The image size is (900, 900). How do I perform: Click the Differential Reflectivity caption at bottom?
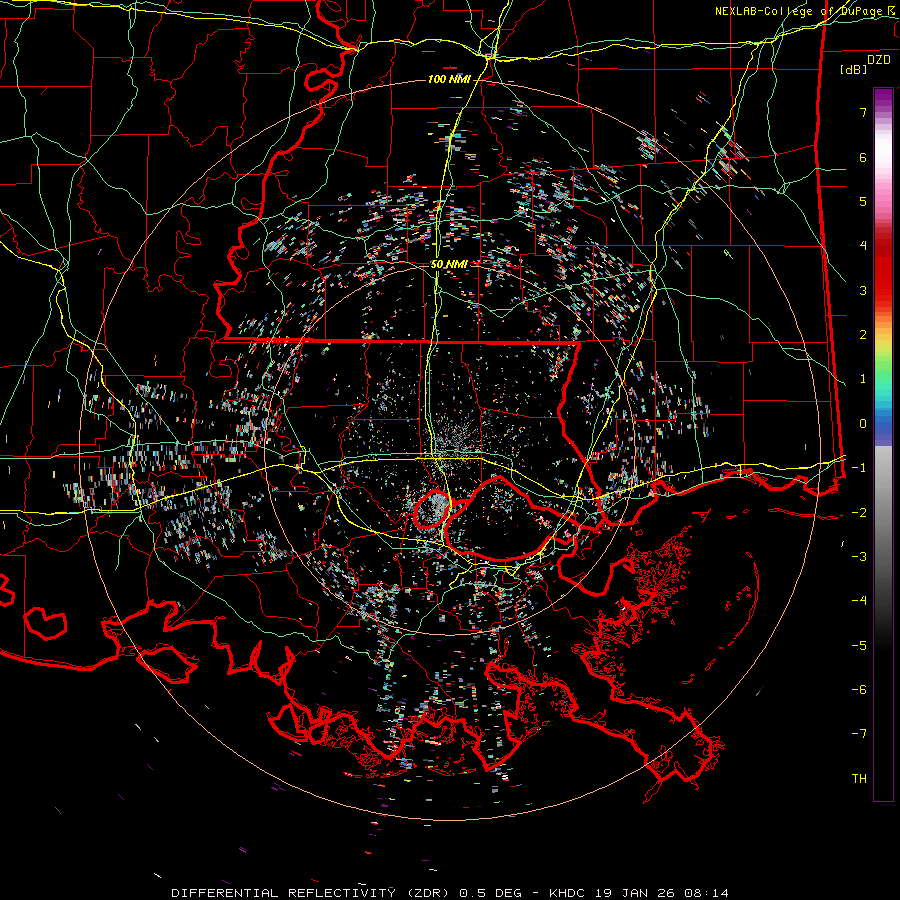(450, 893)
